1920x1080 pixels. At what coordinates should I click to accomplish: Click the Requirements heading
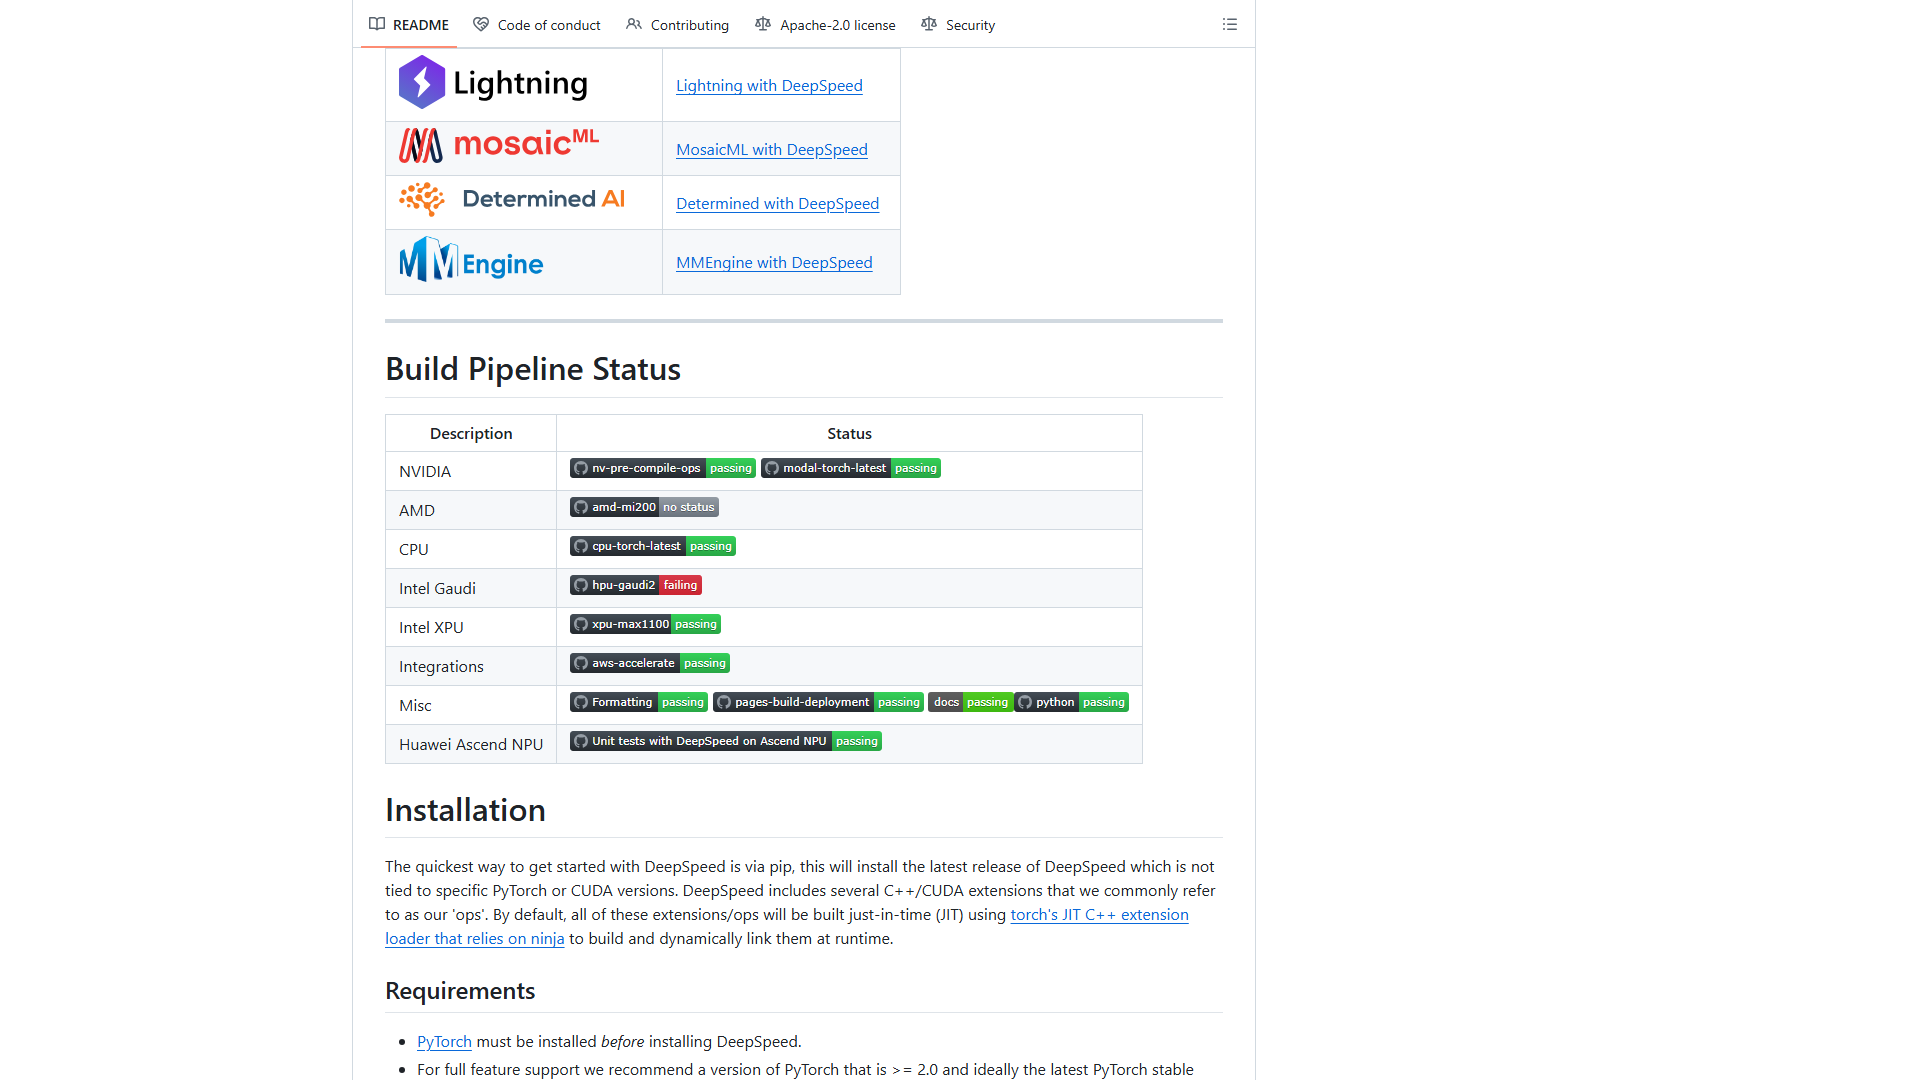460,991
